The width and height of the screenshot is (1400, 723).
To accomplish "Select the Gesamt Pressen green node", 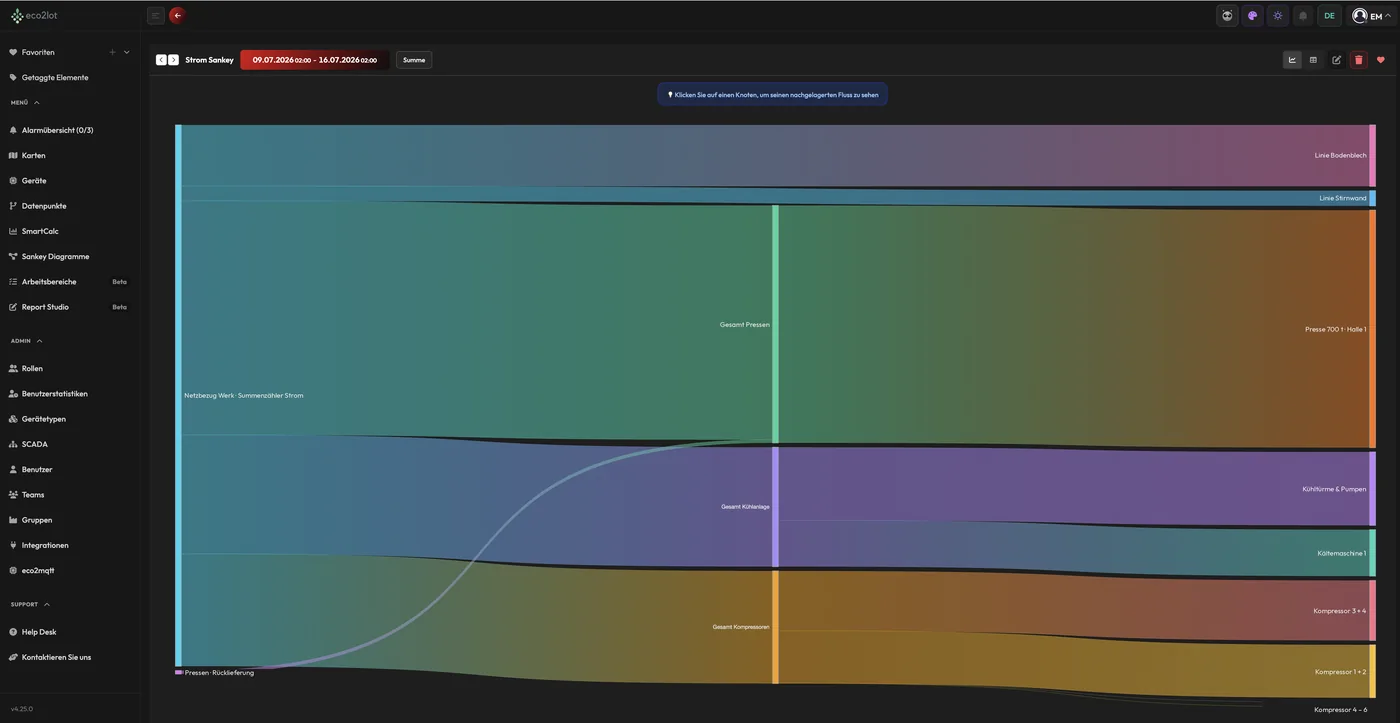I will [x=775, y=324].
